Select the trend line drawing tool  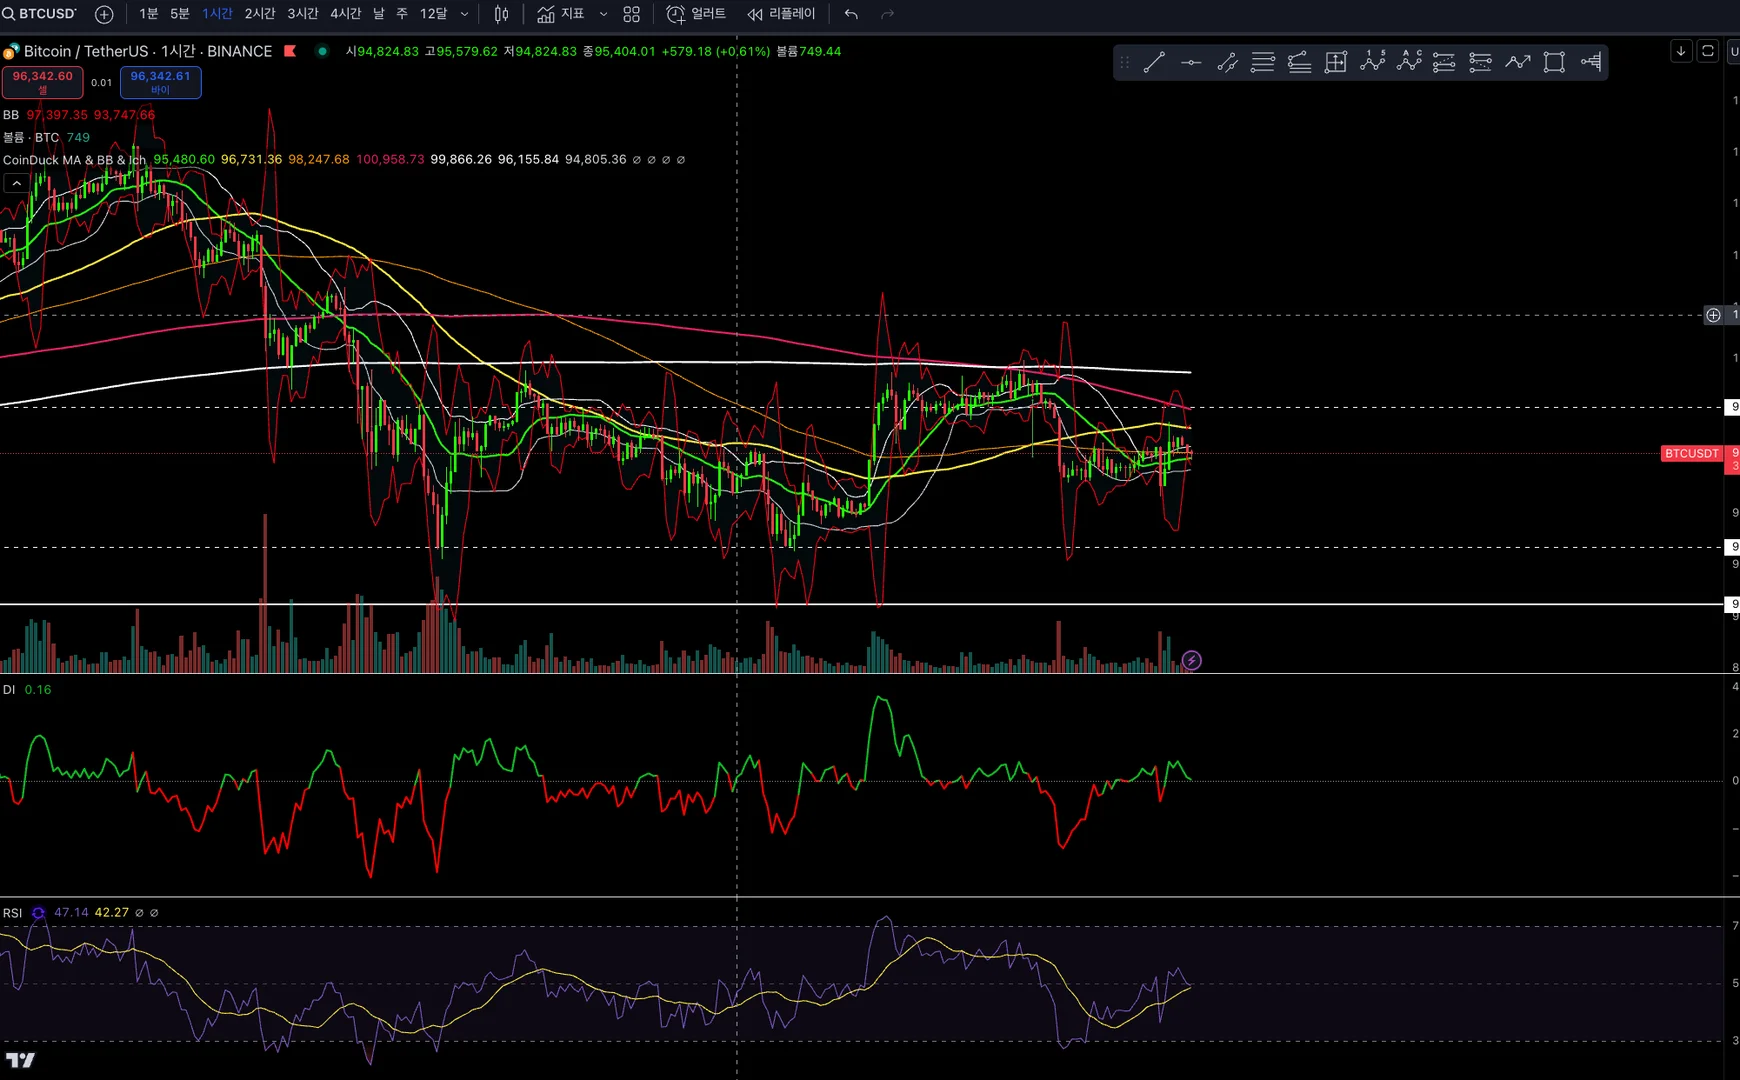(1154, 62)
